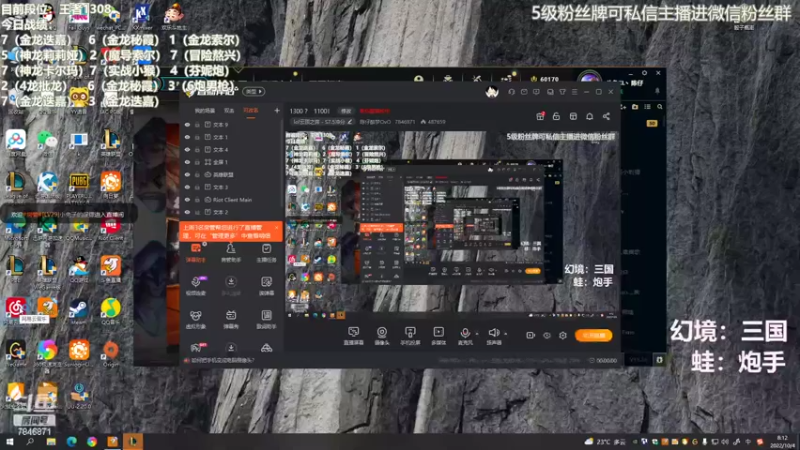Expand the microphone volume arrow
800x450 pixels.
click(477, 334)
